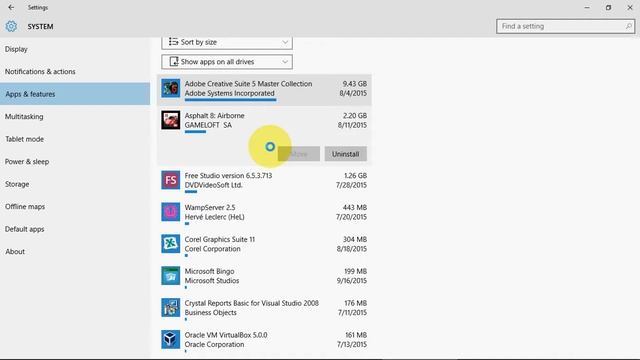Click the Find a setting search box
Screen dimensions: 640x360
[565, 26]
